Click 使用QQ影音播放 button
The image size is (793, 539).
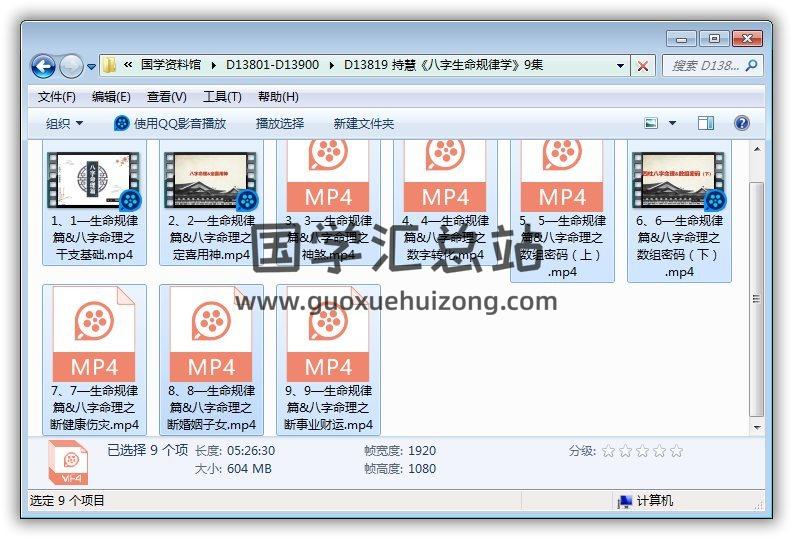tap(170, 123)
